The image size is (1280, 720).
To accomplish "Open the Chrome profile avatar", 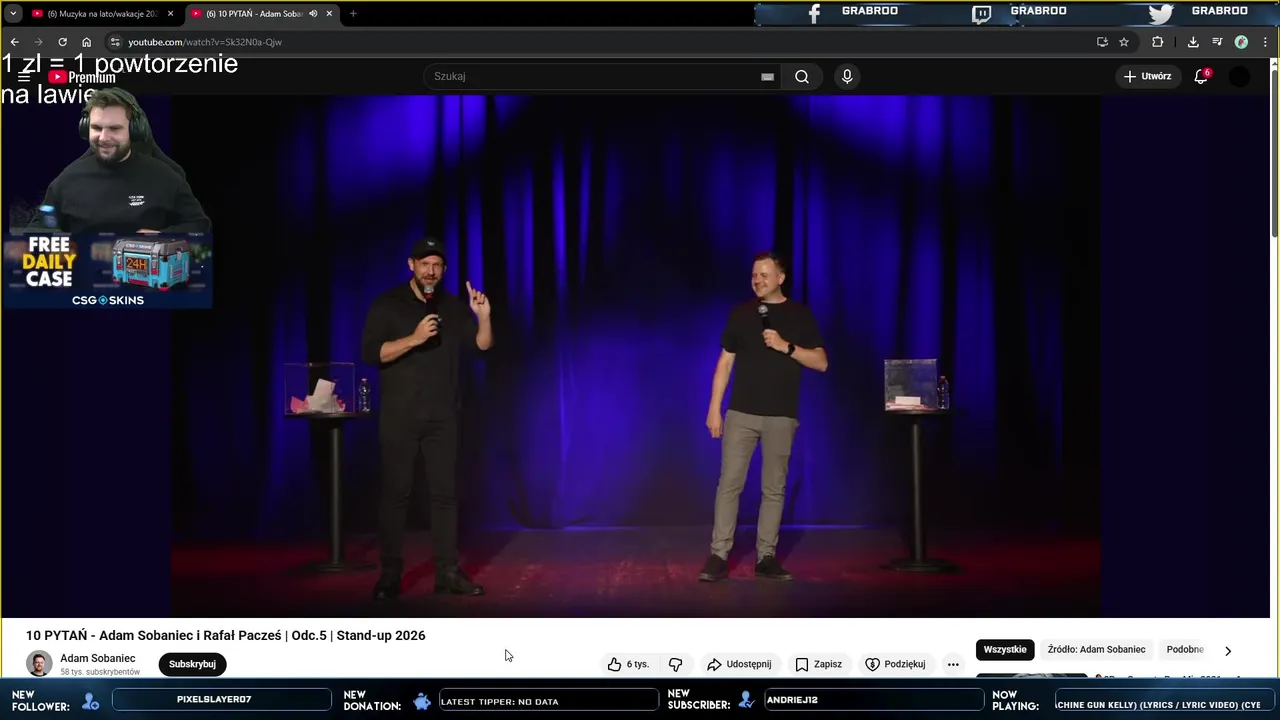I will point(1241,42).
